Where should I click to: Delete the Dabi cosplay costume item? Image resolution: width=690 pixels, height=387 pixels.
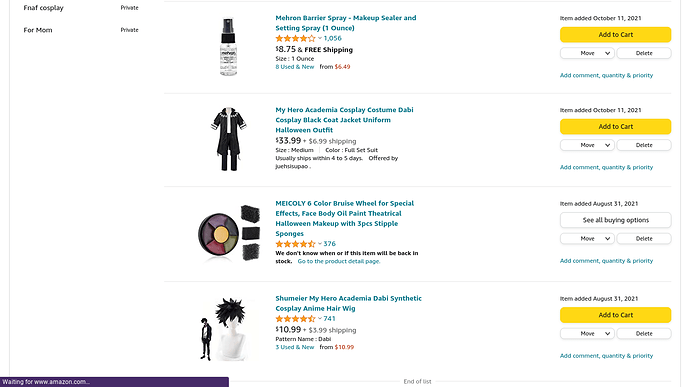click(644, 145)
